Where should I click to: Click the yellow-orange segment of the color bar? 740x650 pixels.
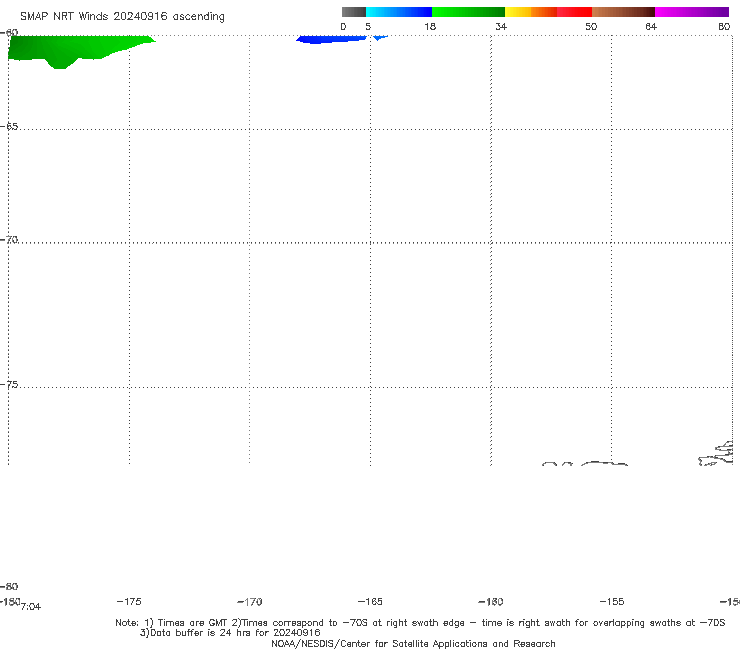click(x=530, y=12)
